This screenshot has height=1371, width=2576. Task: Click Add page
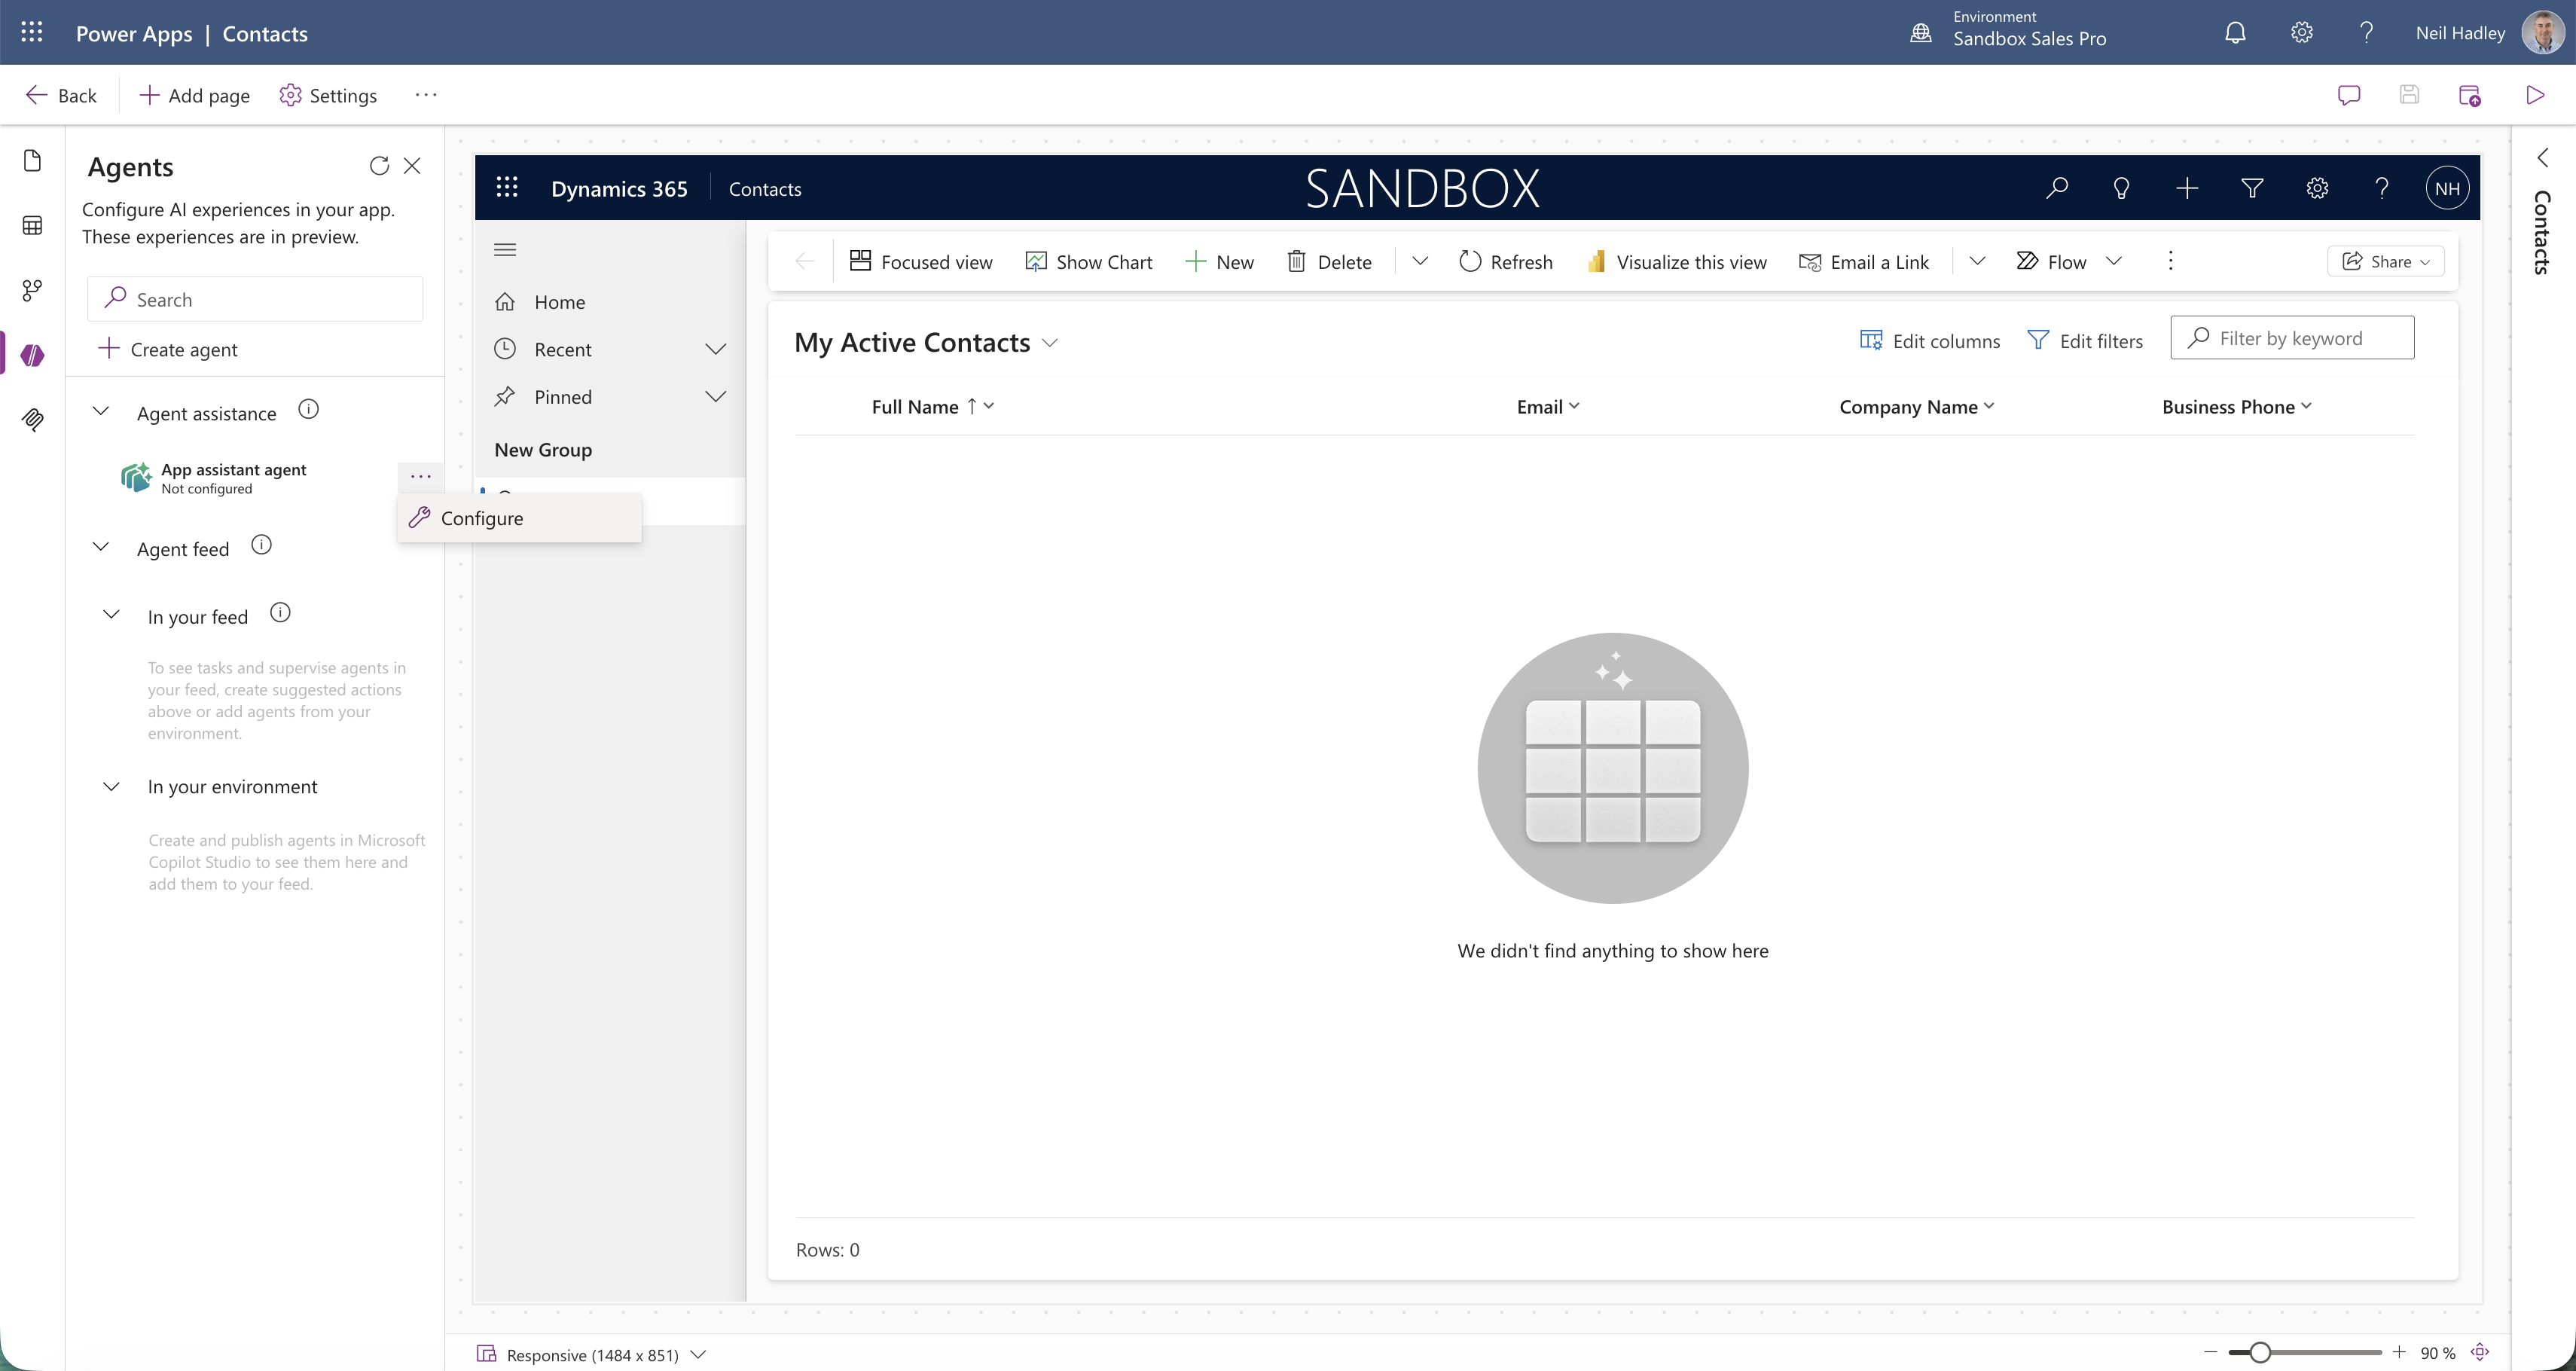194,95
